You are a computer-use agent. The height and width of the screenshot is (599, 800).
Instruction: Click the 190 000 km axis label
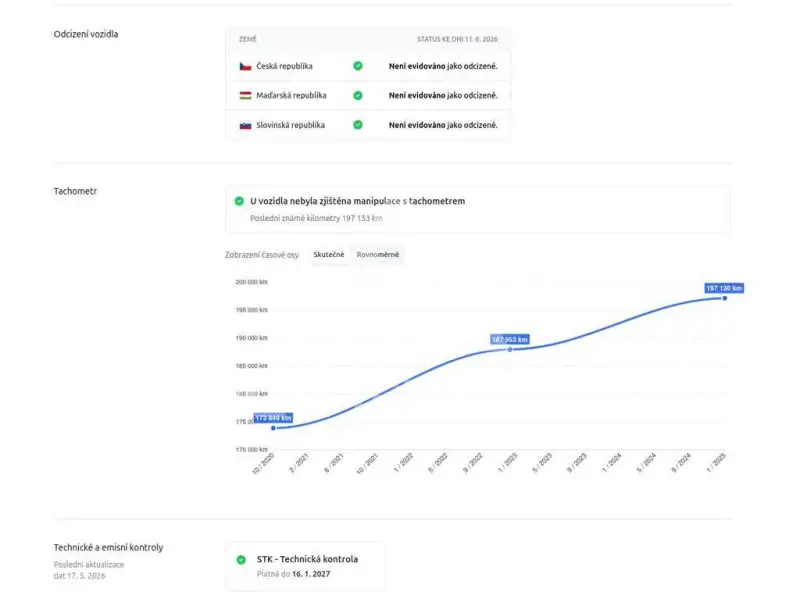[x=252, y=338]
